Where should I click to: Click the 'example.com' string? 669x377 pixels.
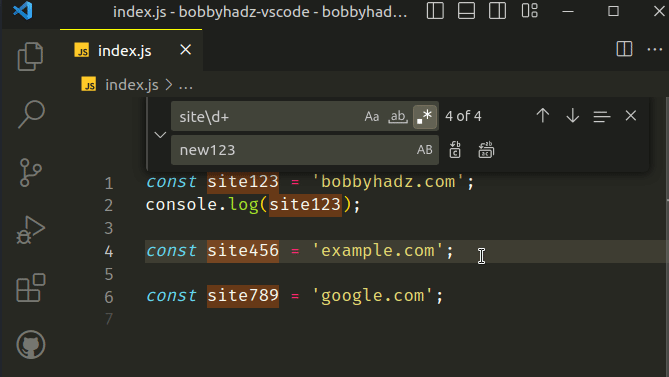tap(378, 251)
